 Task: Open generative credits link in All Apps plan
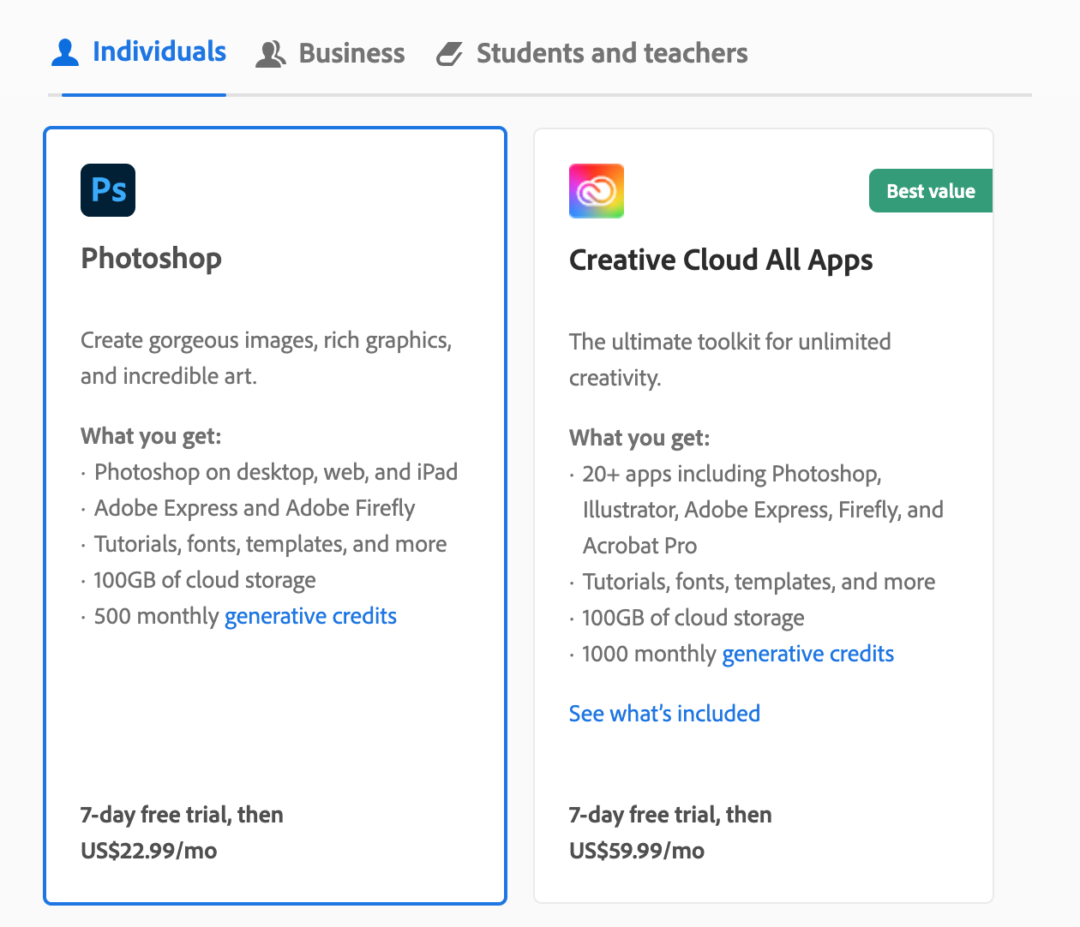[x=808, y=654]
